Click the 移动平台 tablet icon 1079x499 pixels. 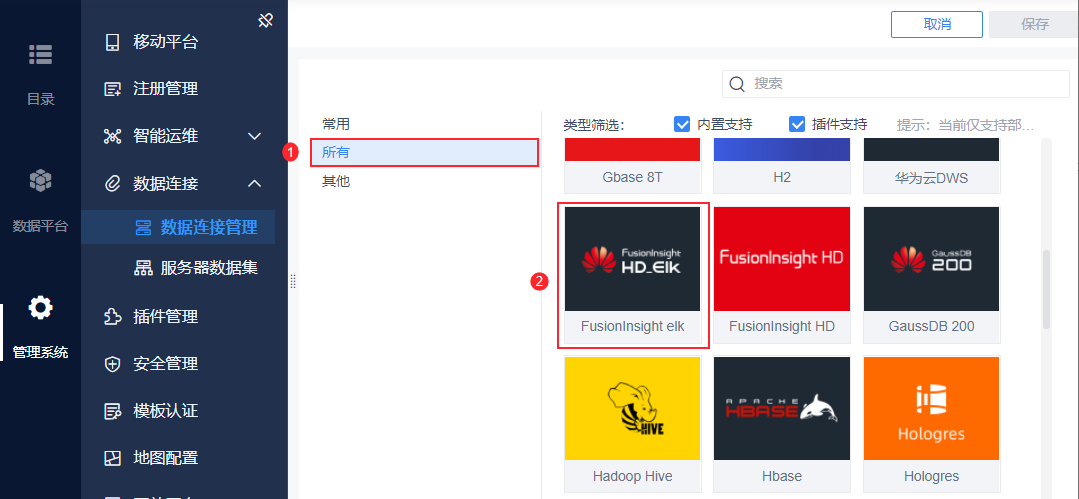pyautogui.click(x=112, y=43)
